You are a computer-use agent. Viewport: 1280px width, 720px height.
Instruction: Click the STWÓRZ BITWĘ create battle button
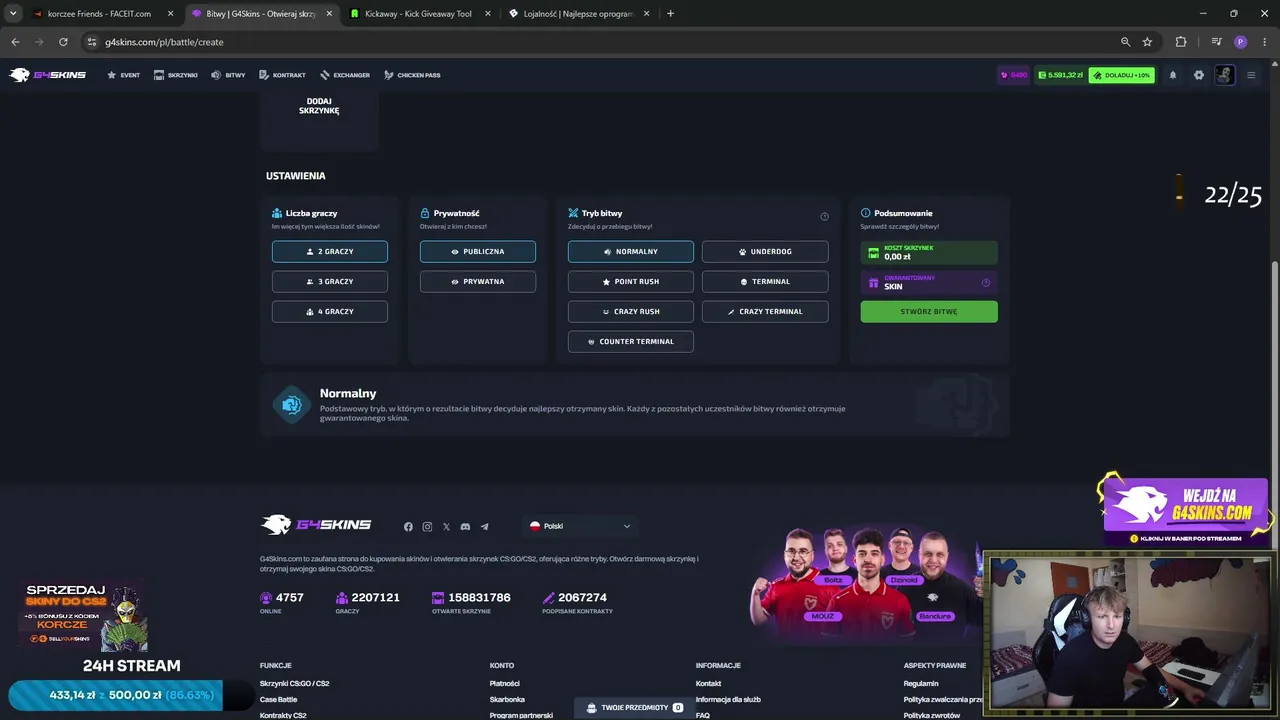pyautogui.click(x=929, y=312)
